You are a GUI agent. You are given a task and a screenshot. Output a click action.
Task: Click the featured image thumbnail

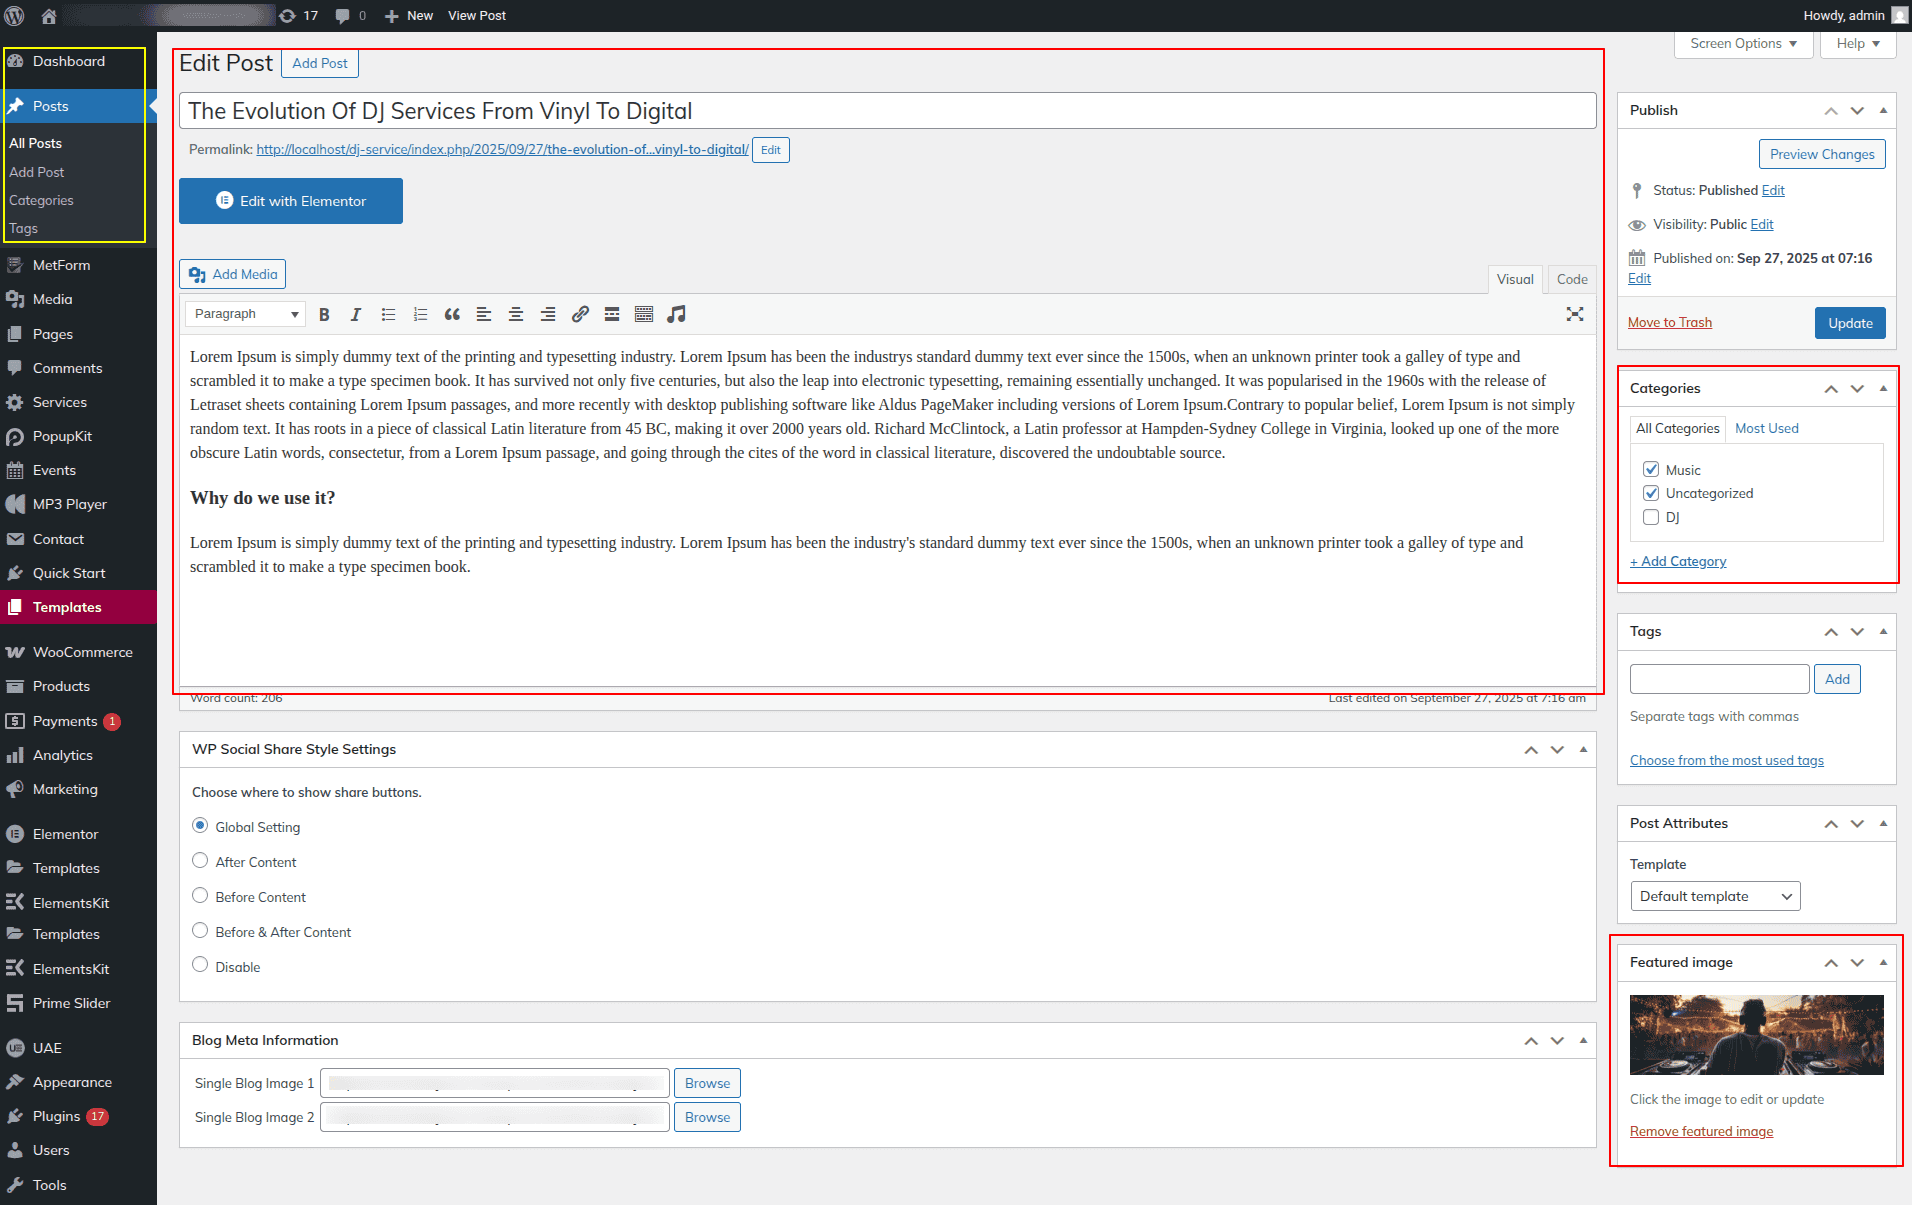pyautogui.click(x=1756, y=1034)
